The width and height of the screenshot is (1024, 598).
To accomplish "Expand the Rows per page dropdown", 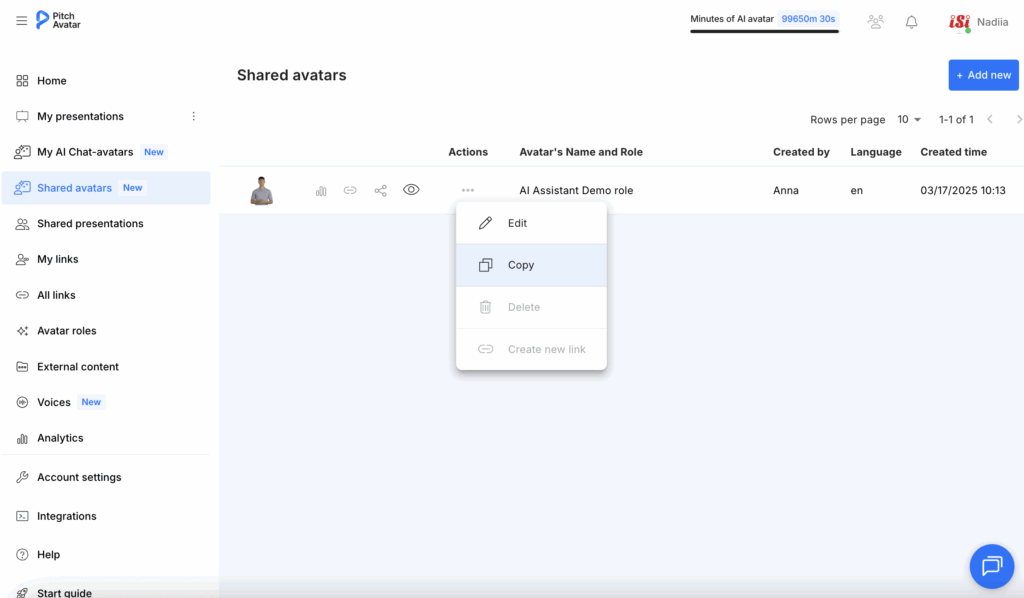I will click(x=909, y=120).
